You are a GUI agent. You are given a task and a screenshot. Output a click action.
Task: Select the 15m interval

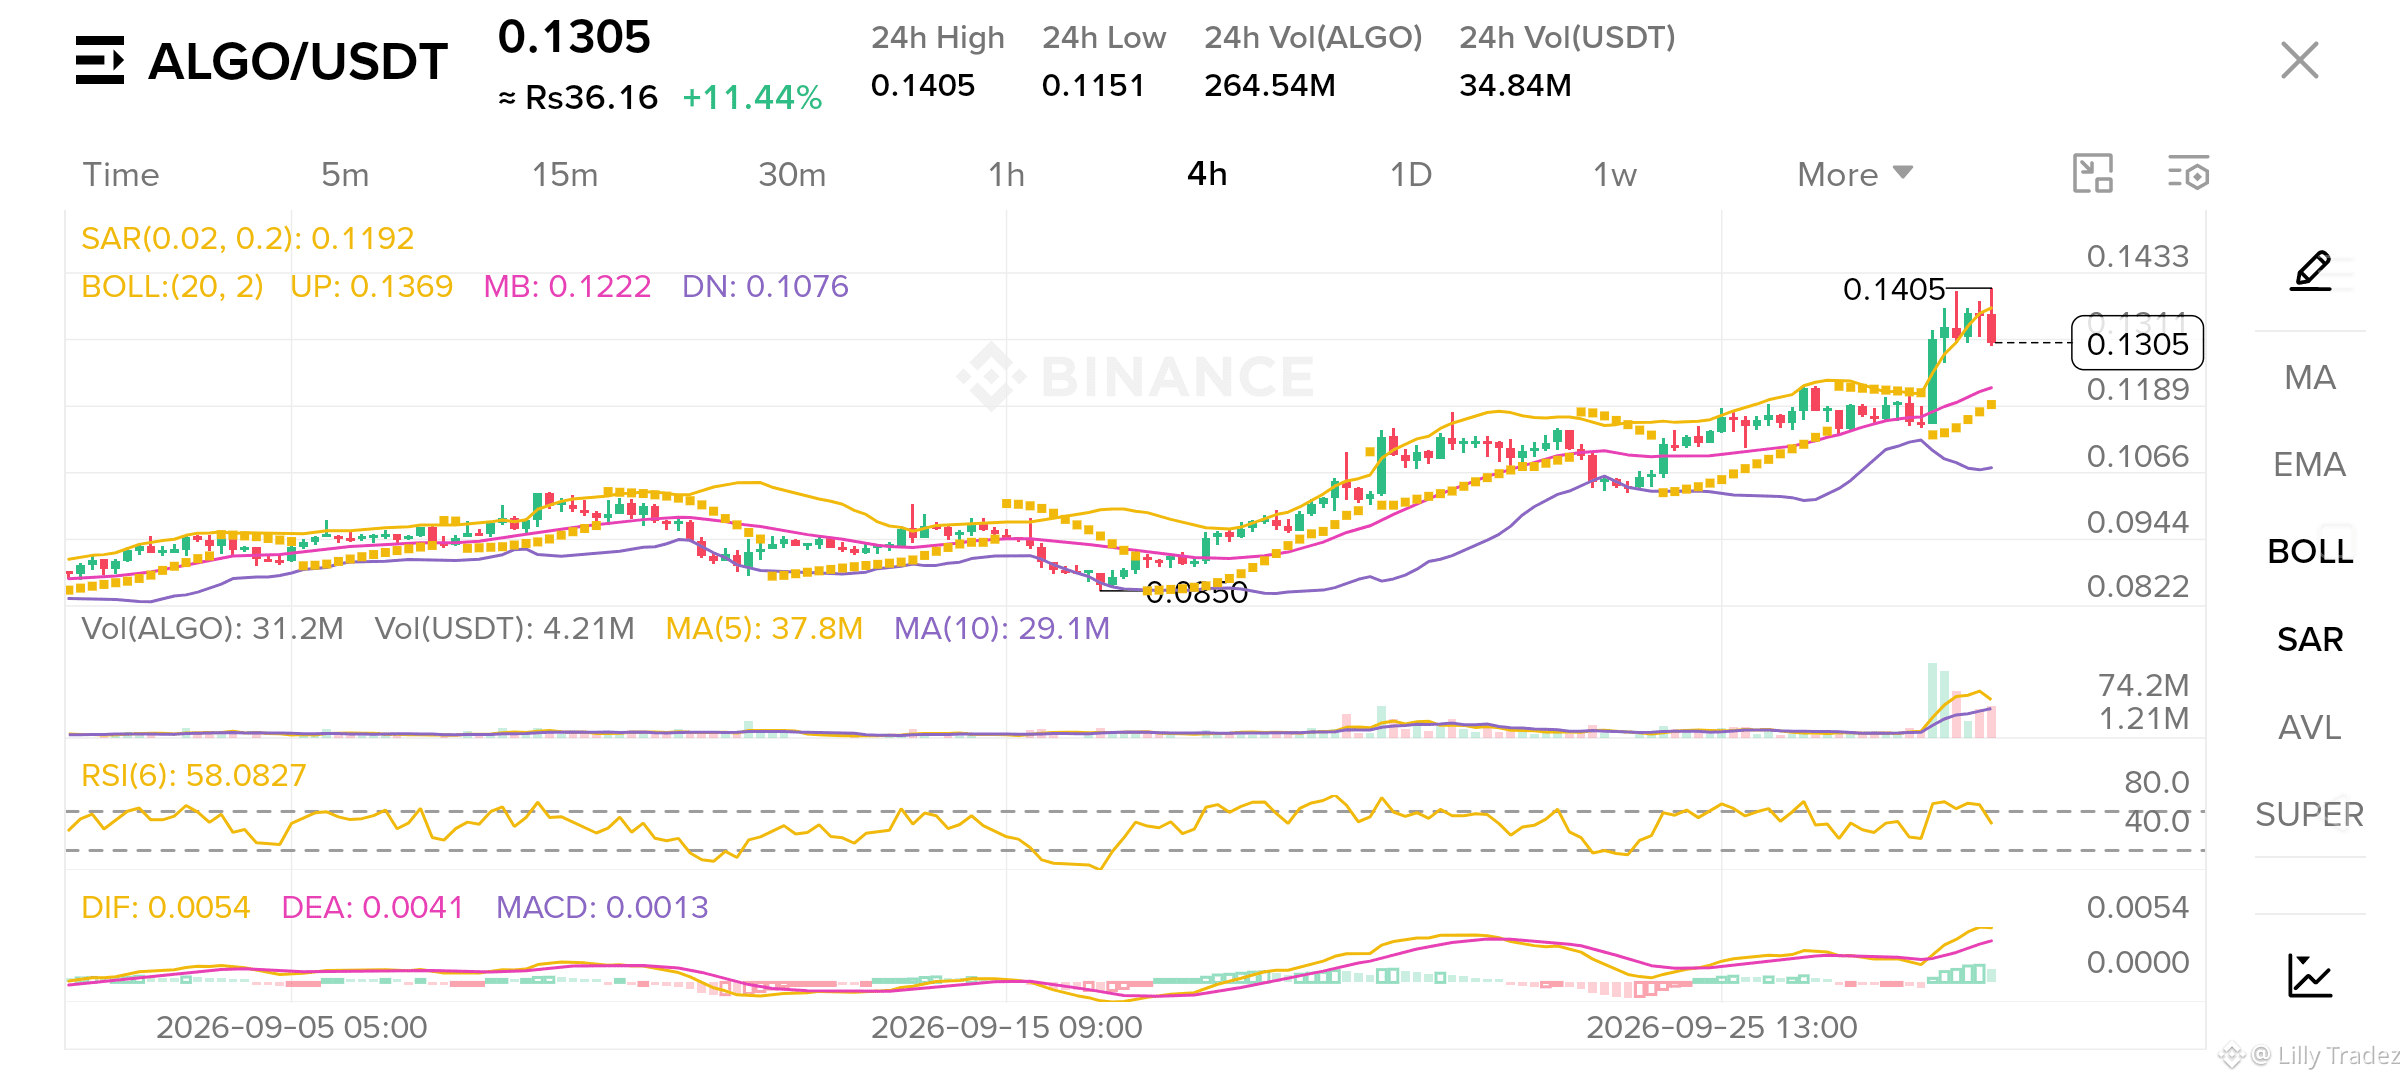coord(565,174)
